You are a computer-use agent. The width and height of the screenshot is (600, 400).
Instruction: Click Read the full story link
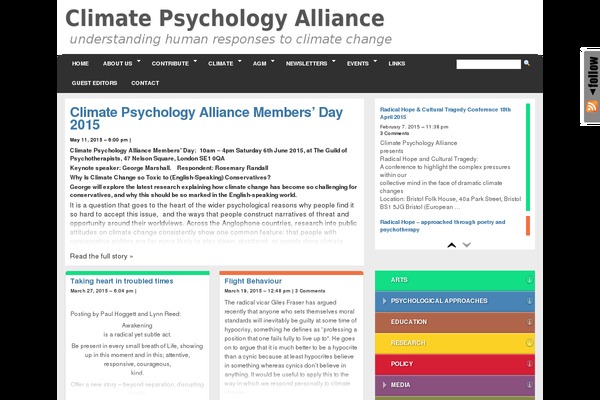pyautogui.click(x=101, y=256)
